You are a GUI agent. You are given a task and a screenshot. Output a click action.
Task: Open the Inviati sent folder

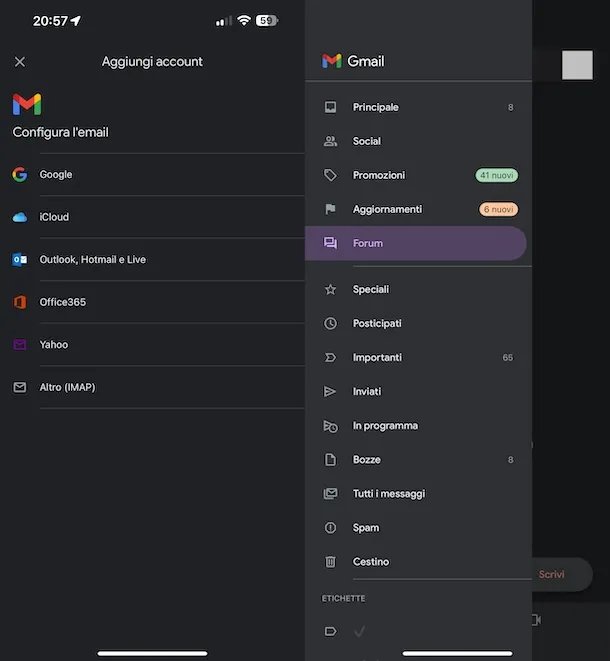click(367, 392)
